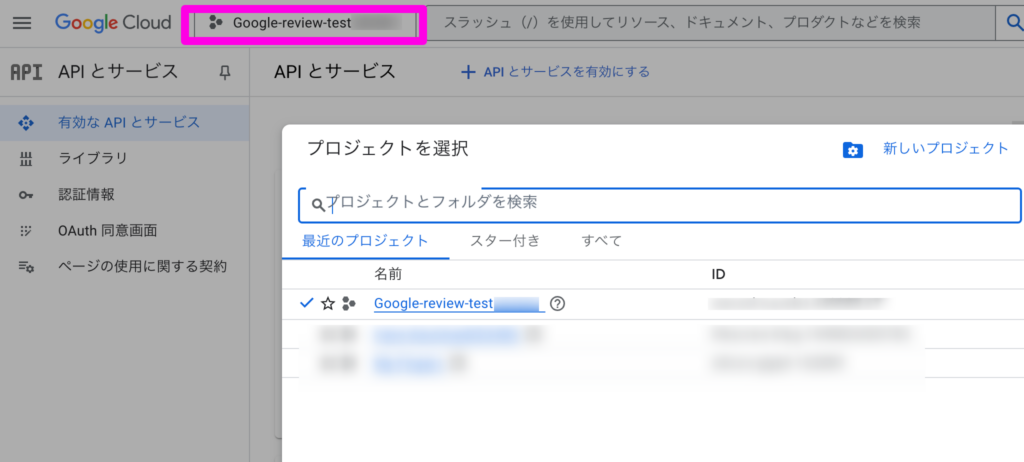Click the プロジェクトを選択 dialog title
1024x462 pixels.
pyautogui.click(x=388, y=148)
